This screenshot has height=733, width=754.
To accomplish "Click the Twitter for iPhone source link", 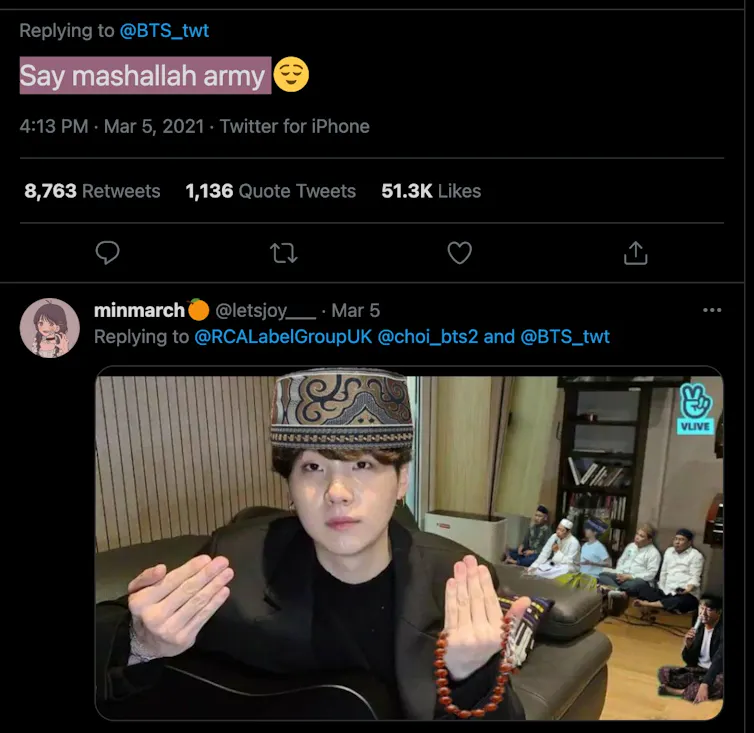I will [x=294, y=126].
